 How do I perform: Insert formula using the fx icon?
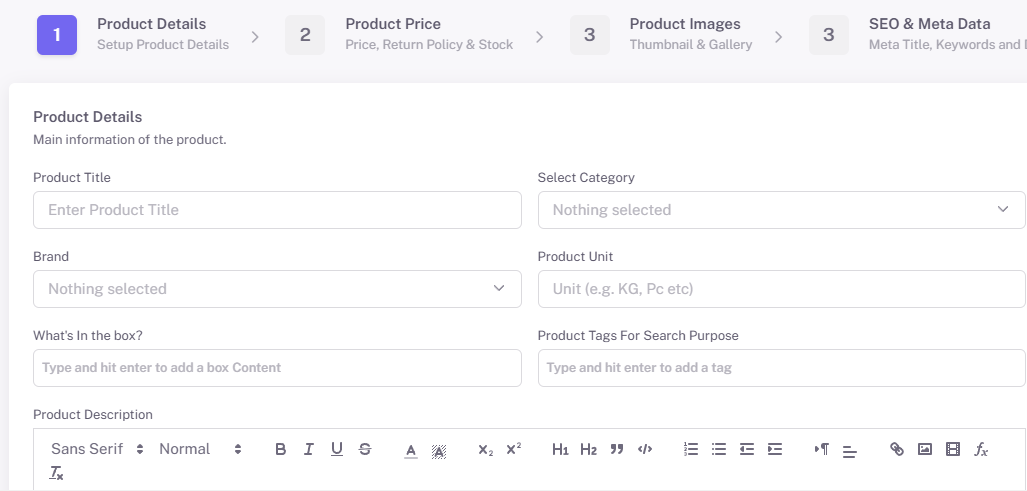tap(981, 449)
